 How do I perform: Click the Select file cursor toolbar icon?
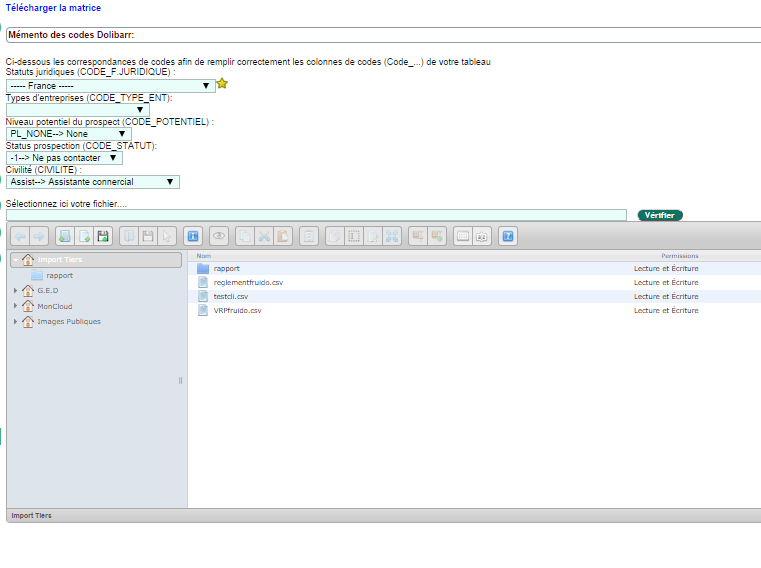[x=167, y=236]
